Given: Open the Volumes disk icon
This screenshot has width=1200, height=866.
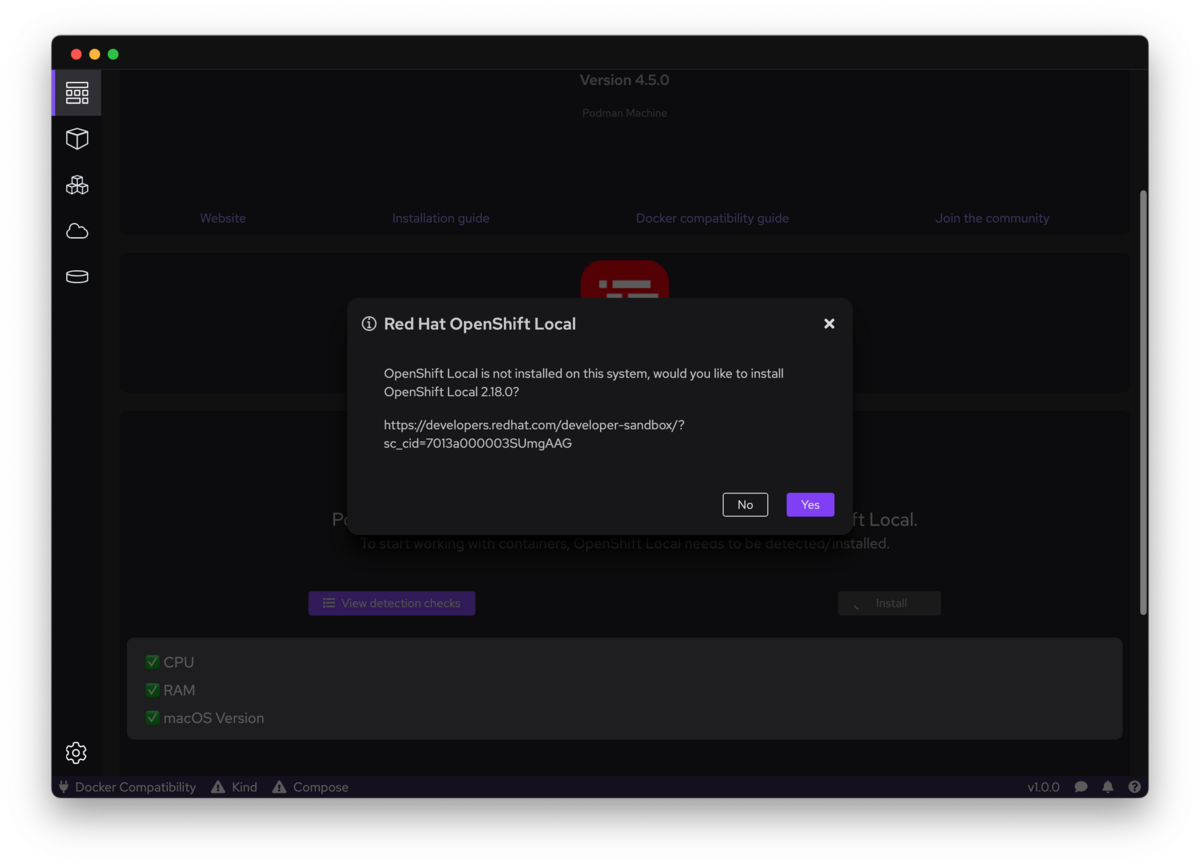Looking at the screenshot, I should pyautogui.click(x=77, y=277).
